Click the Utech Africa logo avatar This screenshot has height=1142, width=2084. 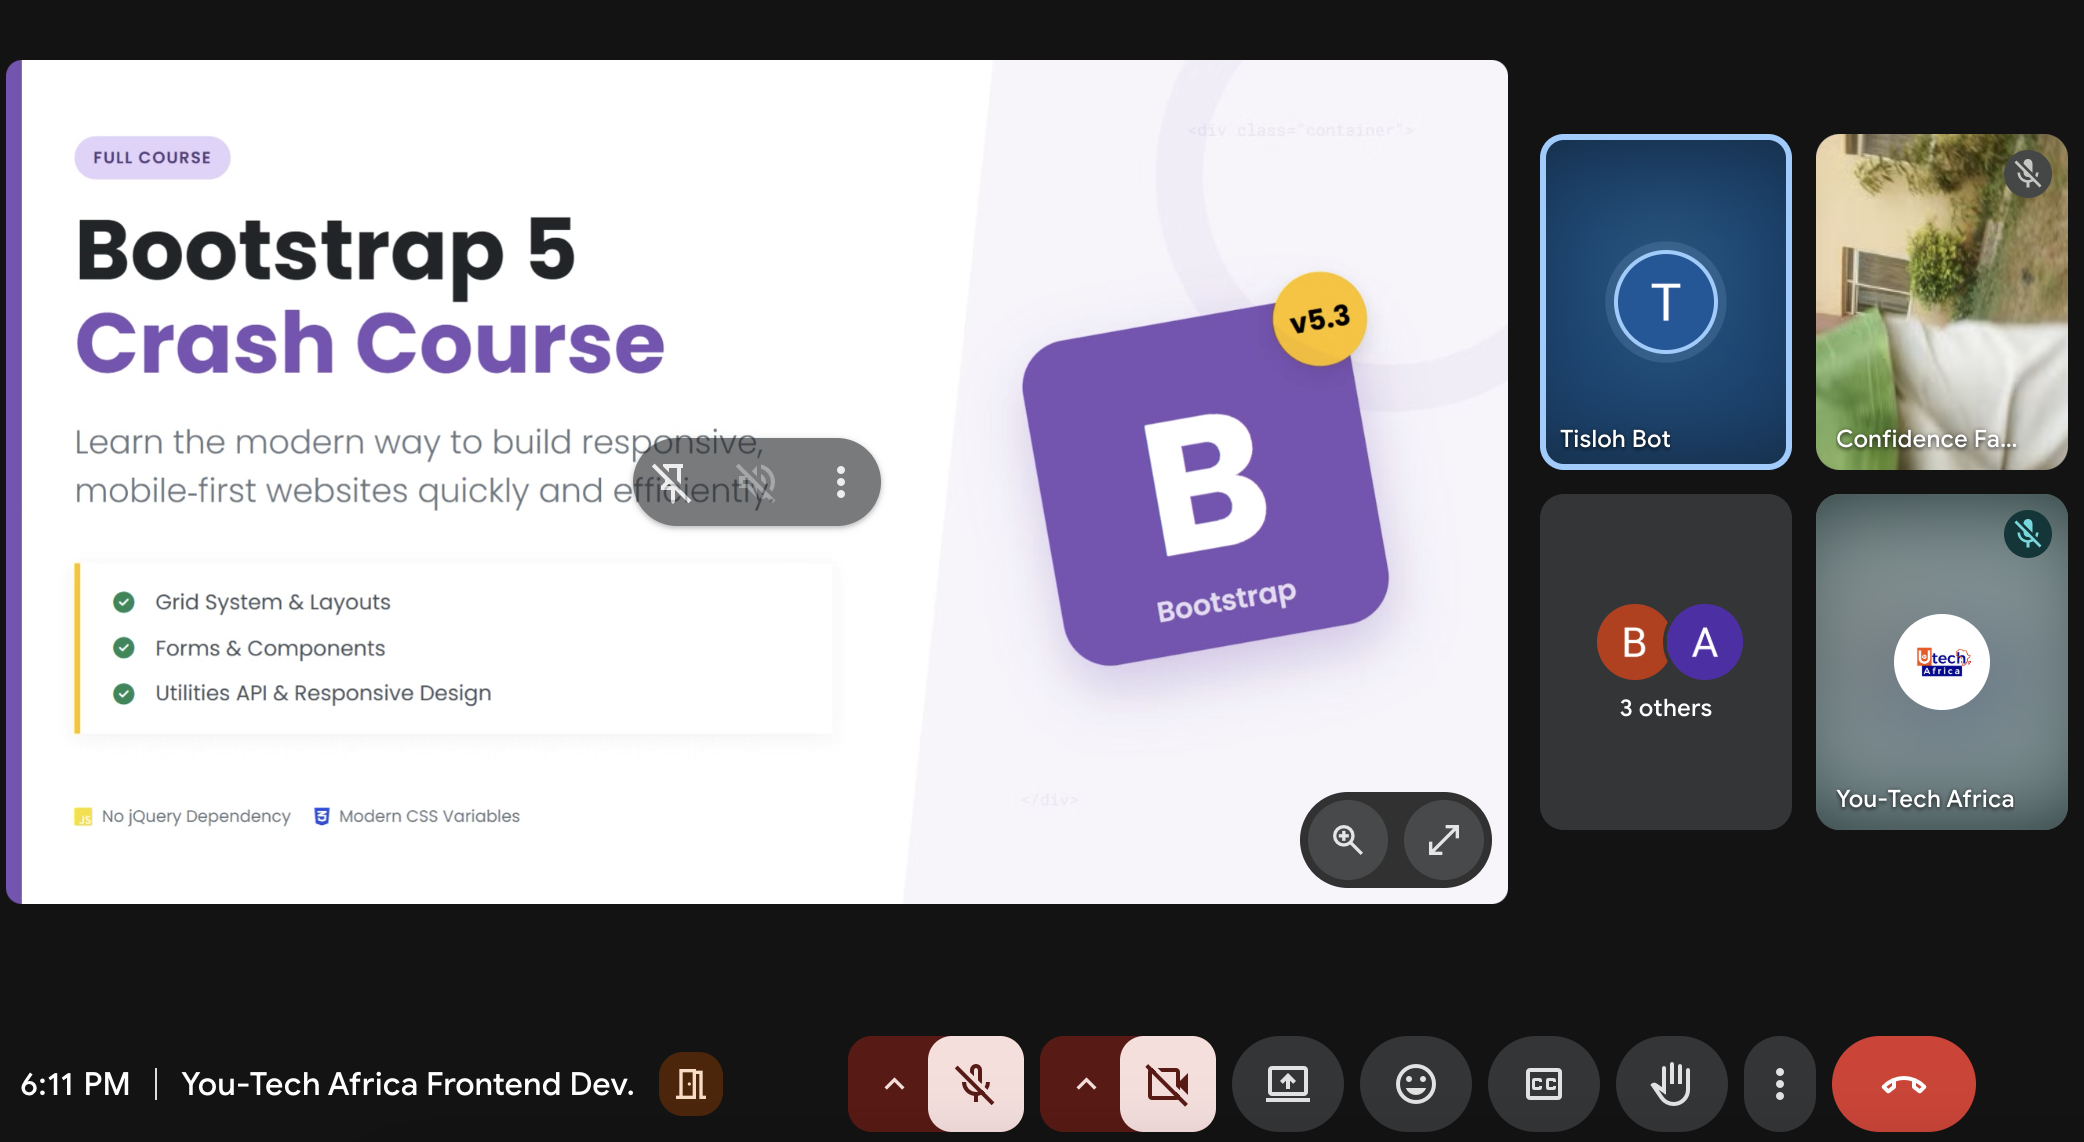click(1941, 662)
